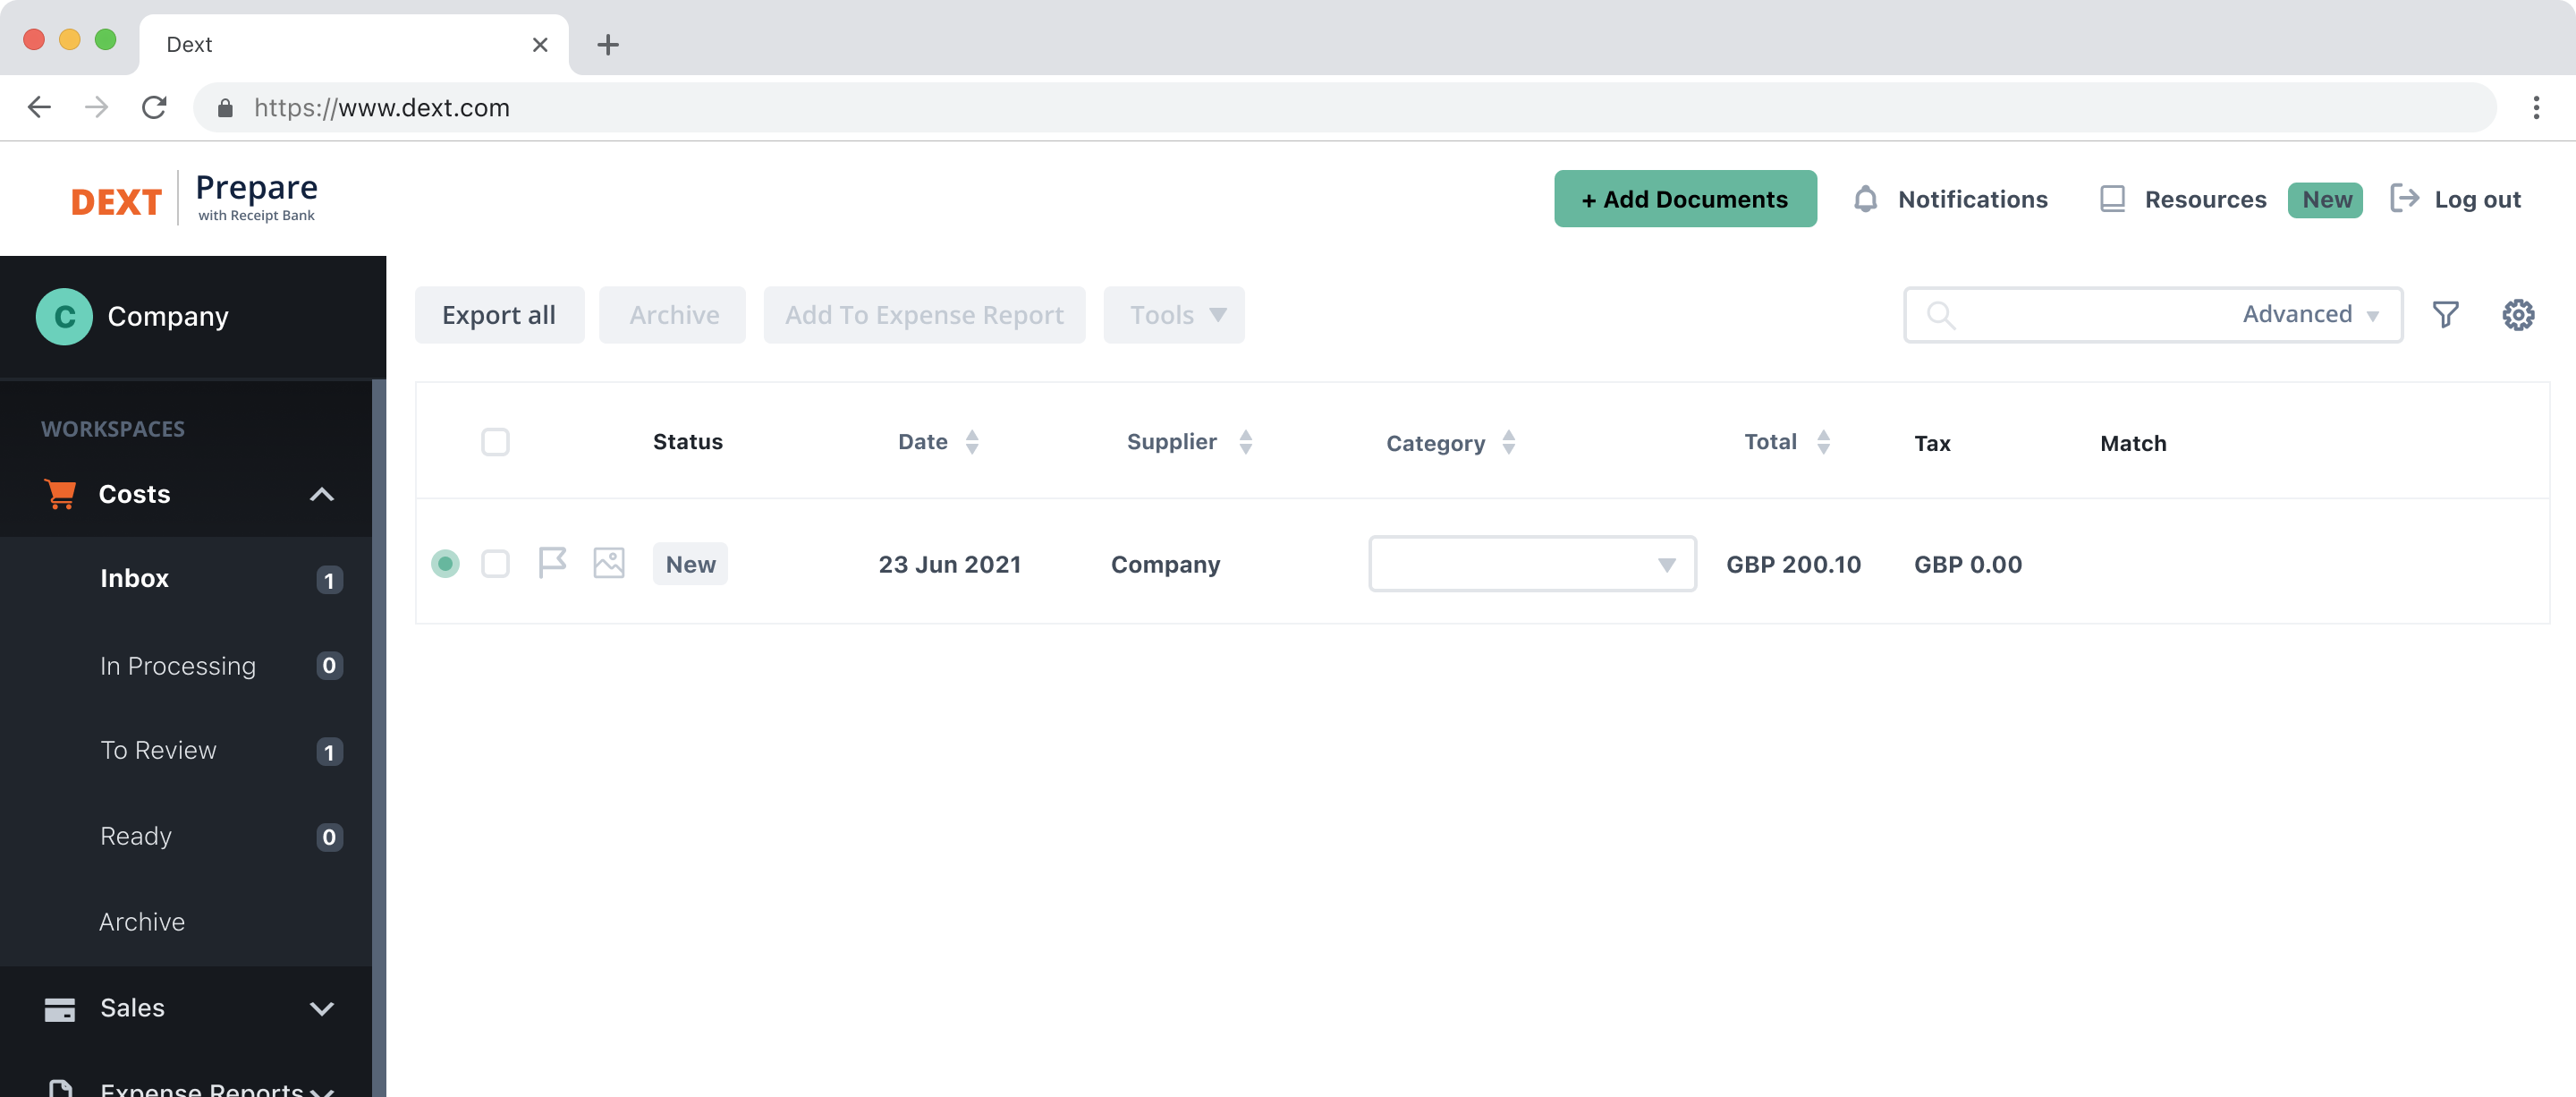Open the receipt image preview icon

608,563
